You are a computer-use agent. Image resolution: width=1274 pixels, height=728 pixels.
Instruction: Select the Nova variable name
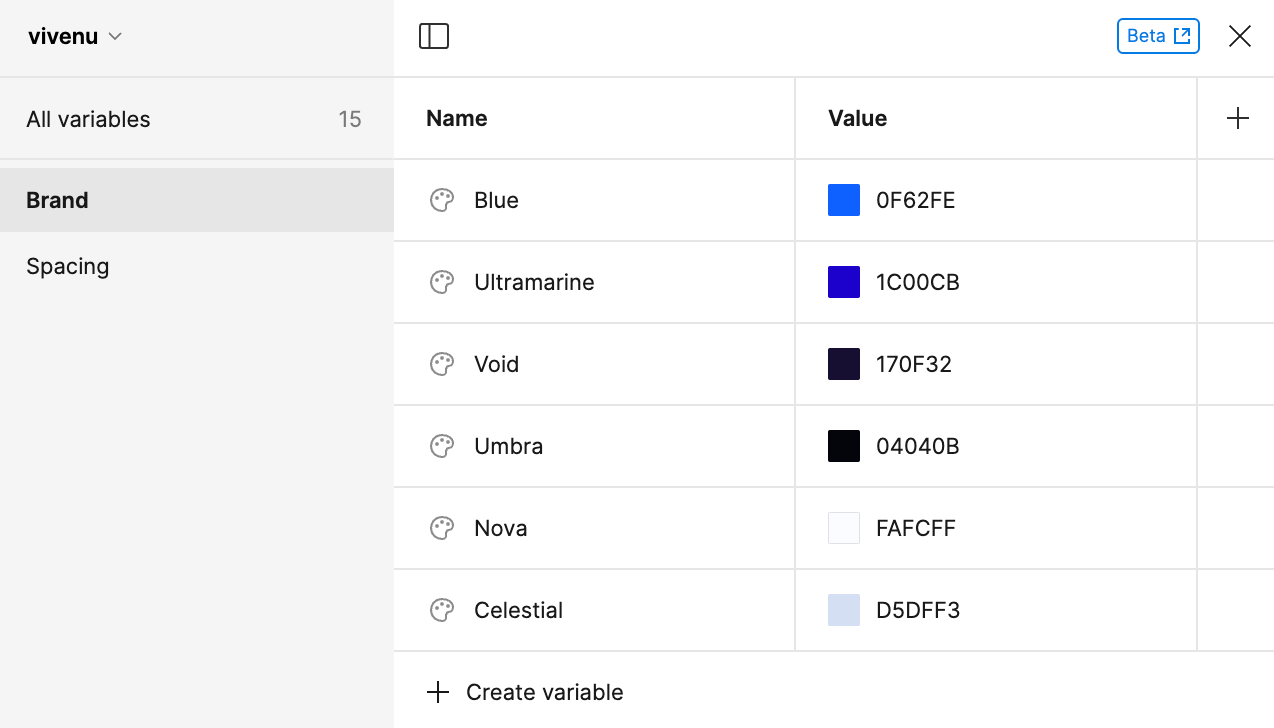pyautogui.click(x=501, y=528)
